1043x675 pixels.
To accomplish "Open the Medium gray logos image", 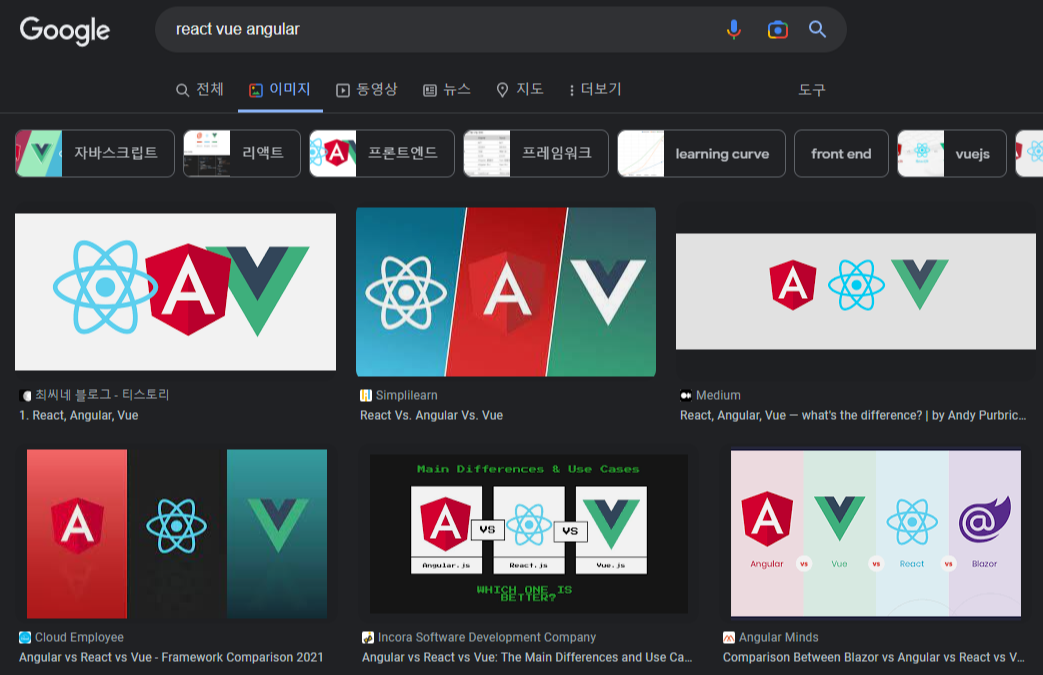I will pyautogui.click(x=855, y=291).
